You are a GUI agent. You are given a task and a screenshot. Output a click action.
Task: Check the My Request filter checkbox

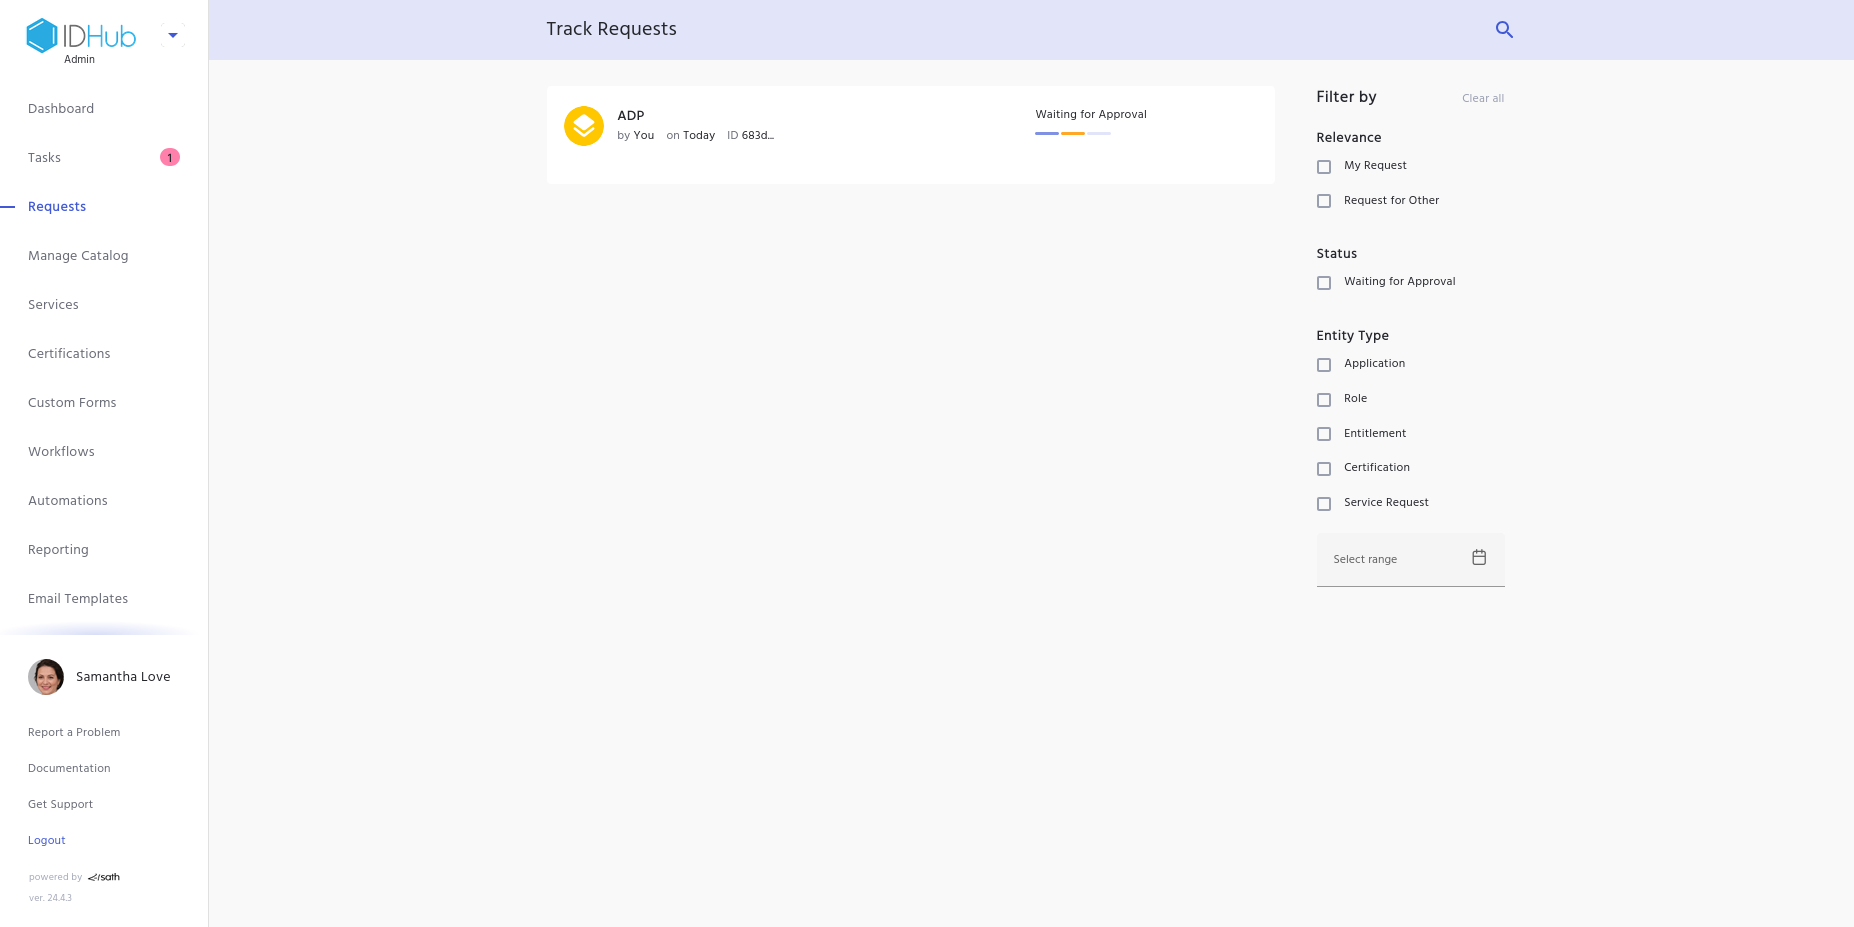click(1324, 167)
